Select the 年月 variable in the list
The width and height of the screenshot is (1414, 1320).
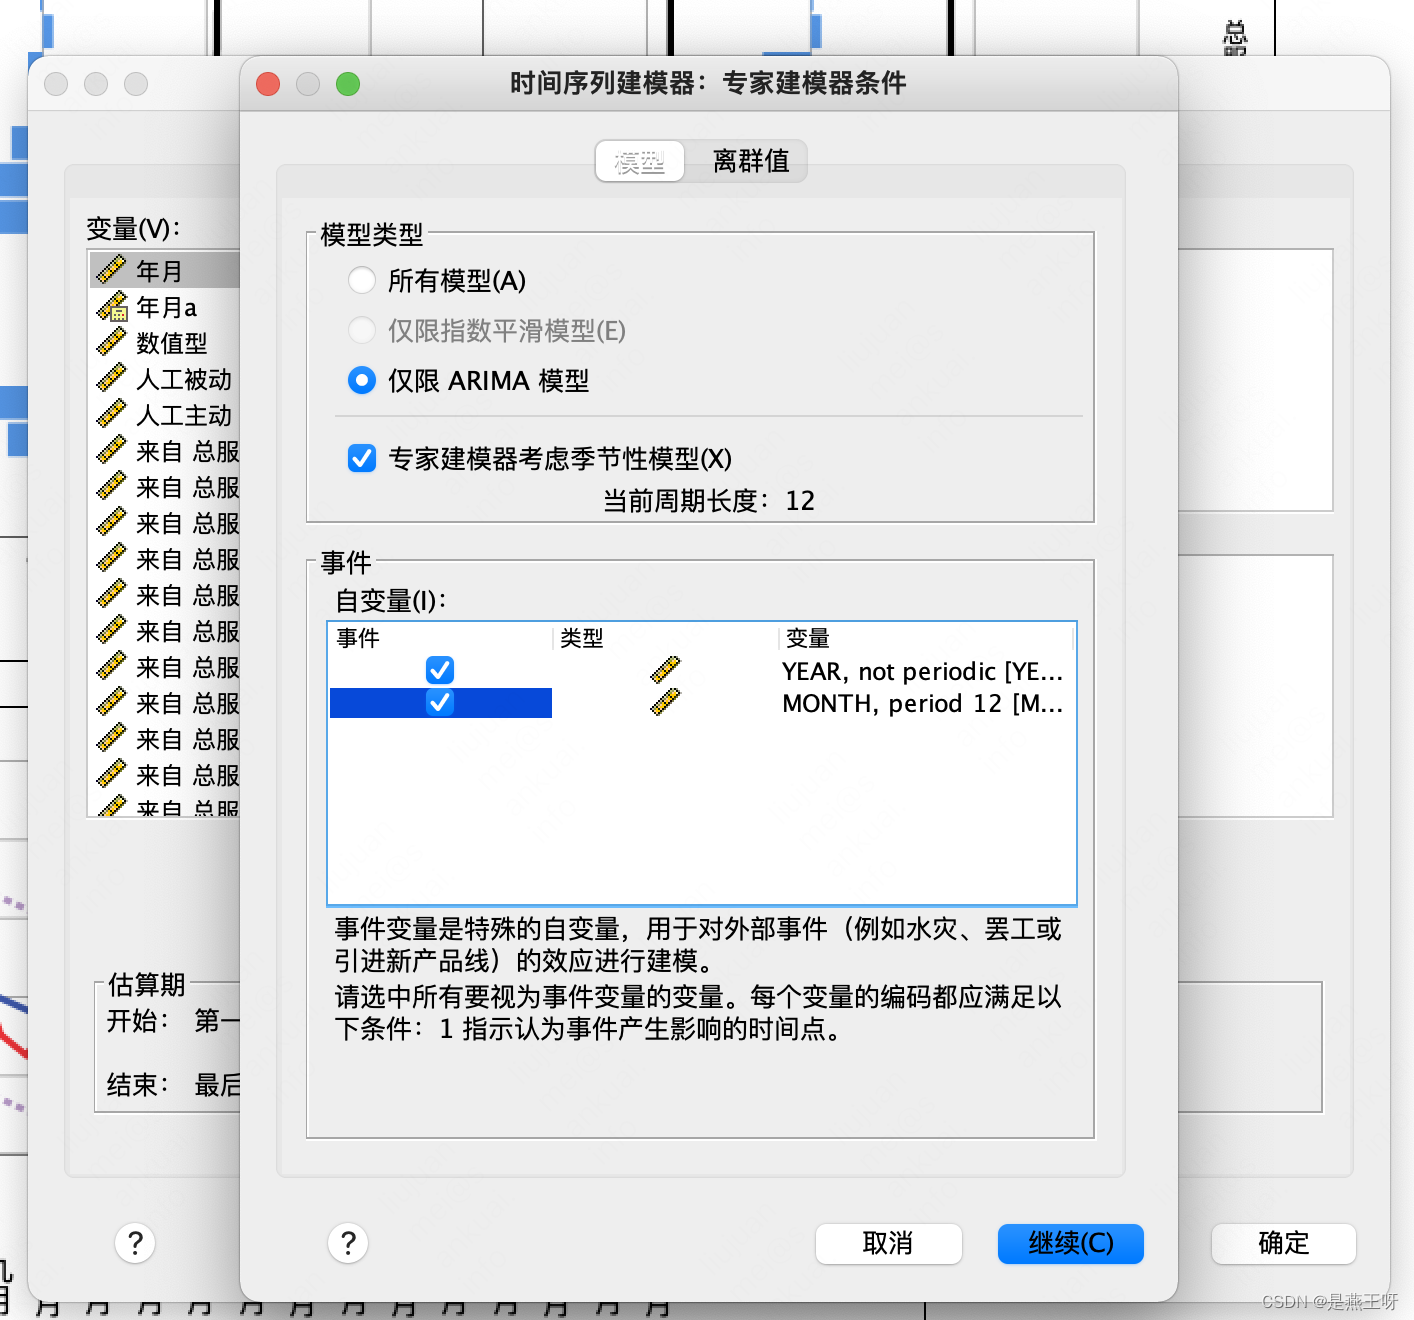[165, 270]
